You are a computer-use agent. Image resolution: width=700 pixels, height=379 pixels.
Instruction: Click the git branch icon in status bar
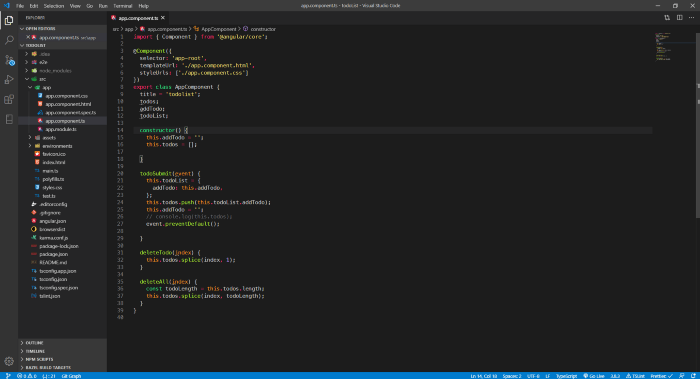pos(8,376)
